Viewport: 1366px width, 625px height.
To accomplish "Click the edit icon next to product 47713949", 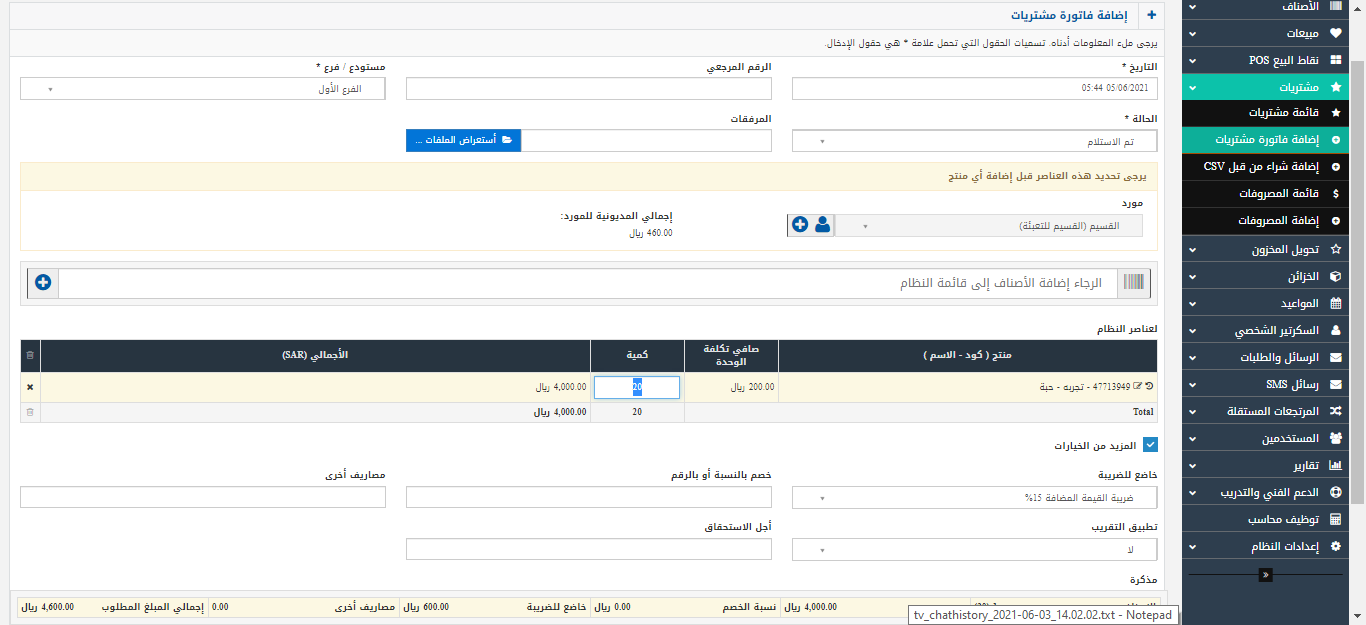I will [1137, 387].
